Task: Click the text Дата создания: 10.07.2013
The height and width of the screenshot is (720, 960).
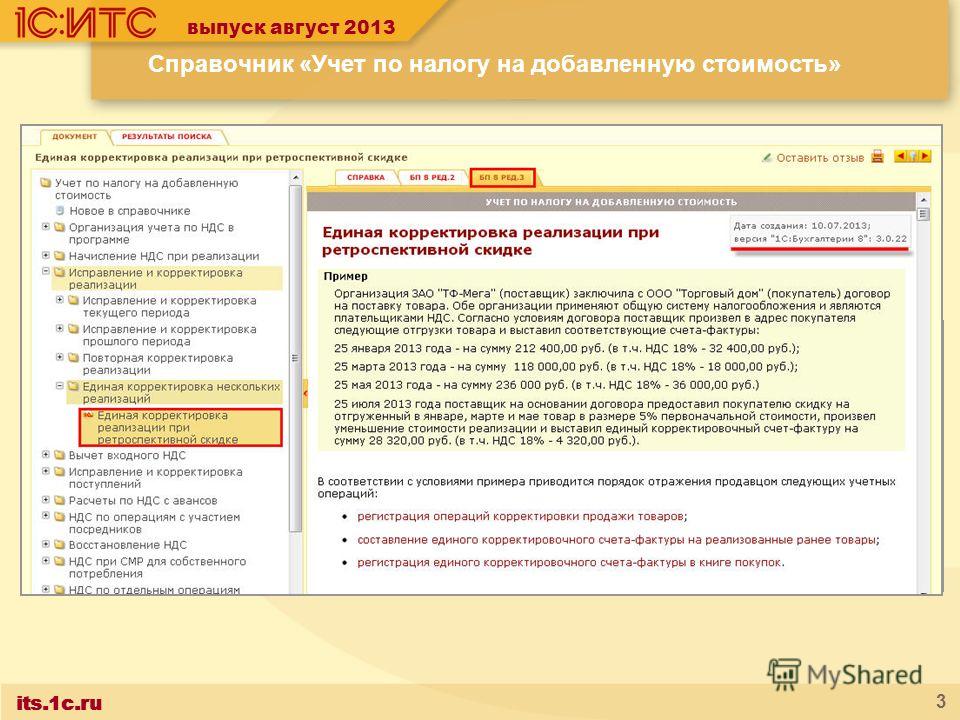Action: [802, 225]
